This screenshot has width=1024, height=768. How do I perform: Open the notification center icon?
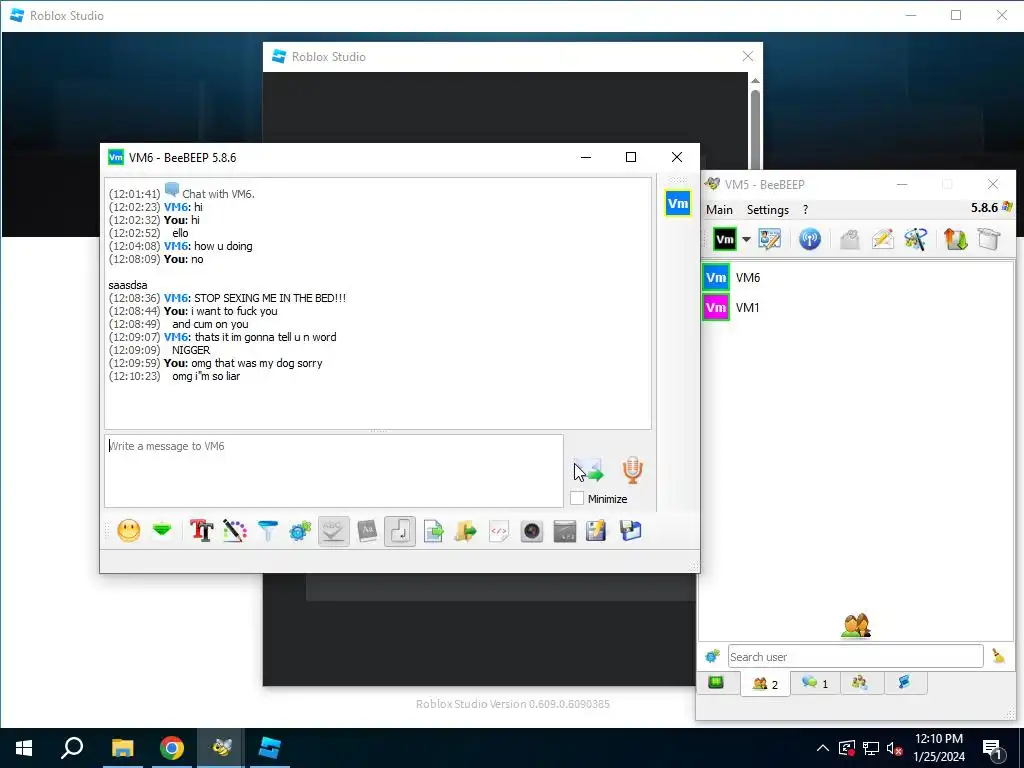[x=993, y=748]
